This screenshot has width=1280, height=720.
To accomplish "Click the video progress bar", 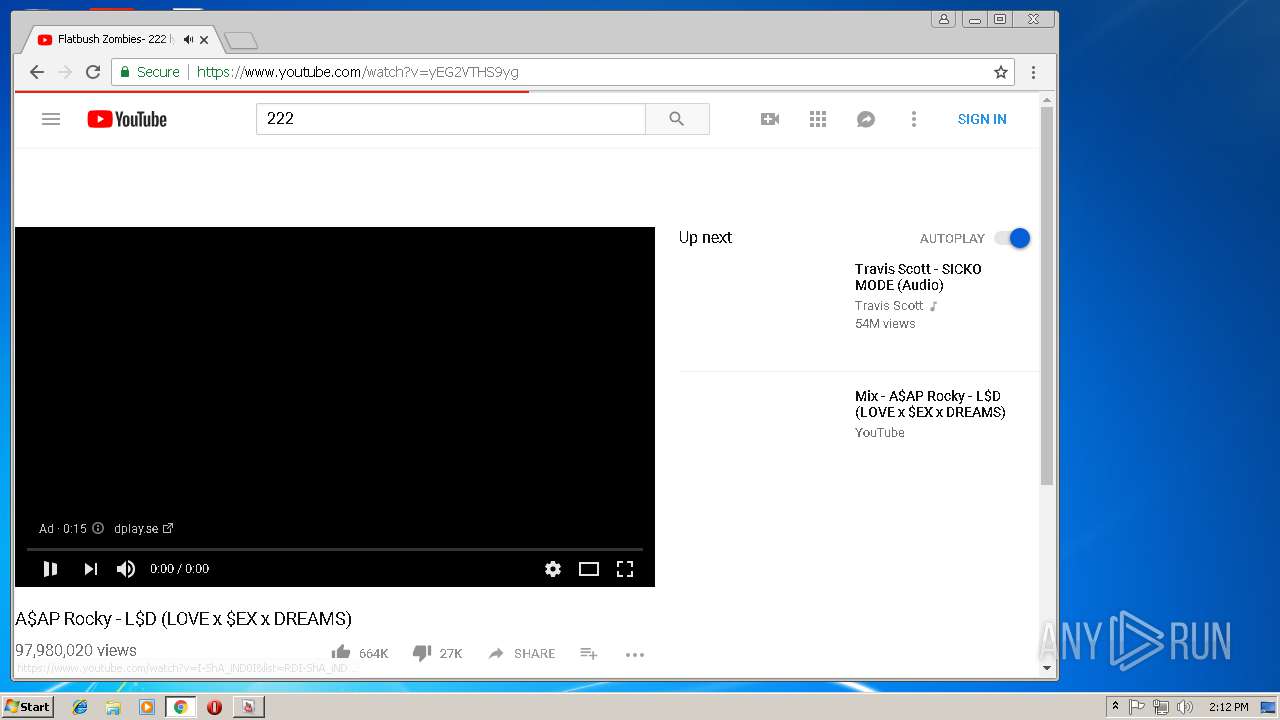I will pyautogui.click(x=334, y=549).
